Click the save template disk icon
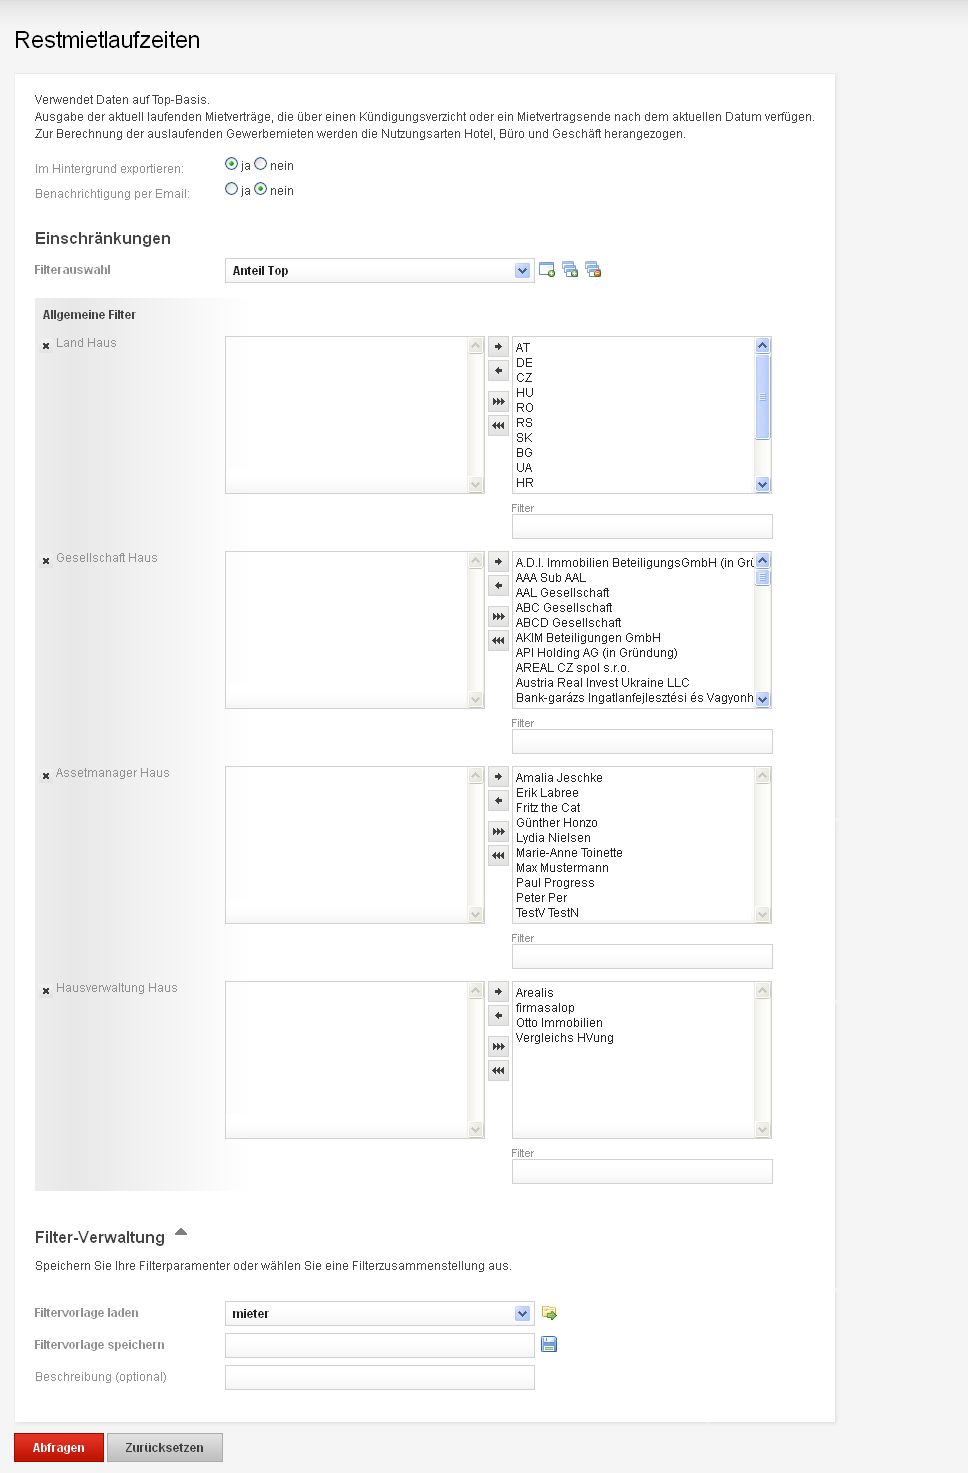The width and height of the screenshot is (968, 1473). [x=549, y=1345]
